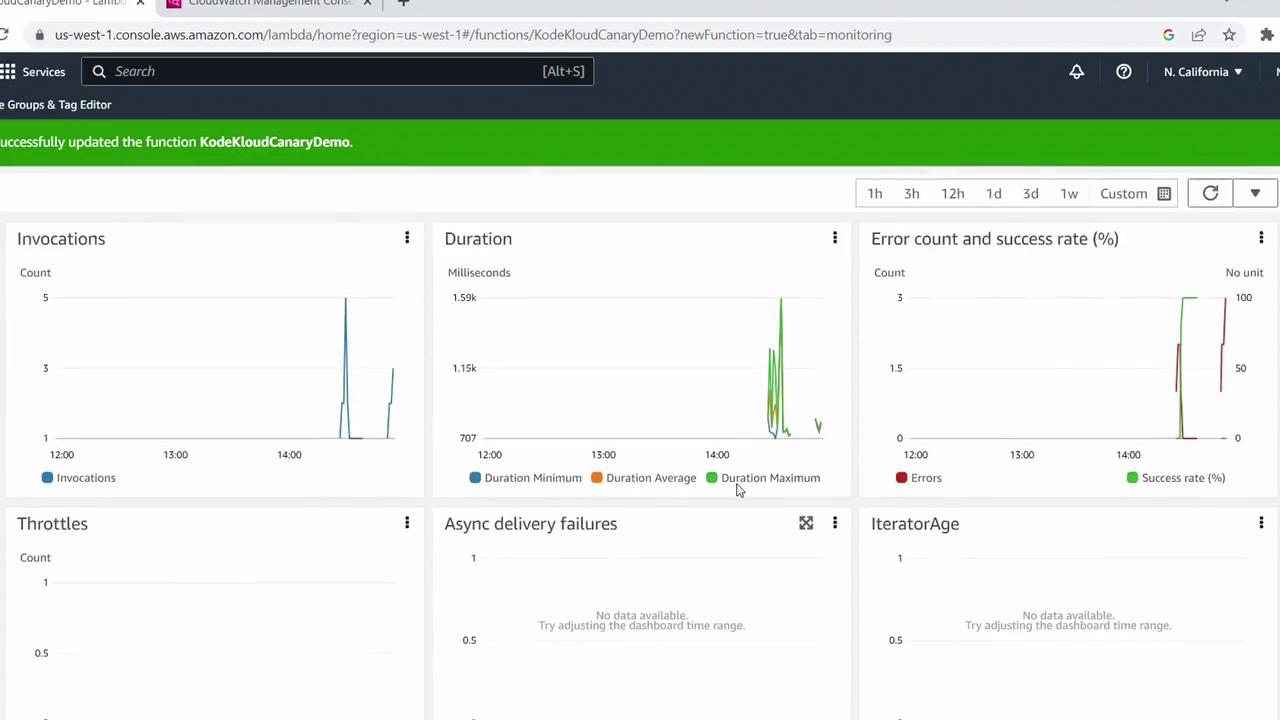1280x720 pixels.
Task: Expand Async delivery failures widget fullscreen
Action: coord(806,523)
